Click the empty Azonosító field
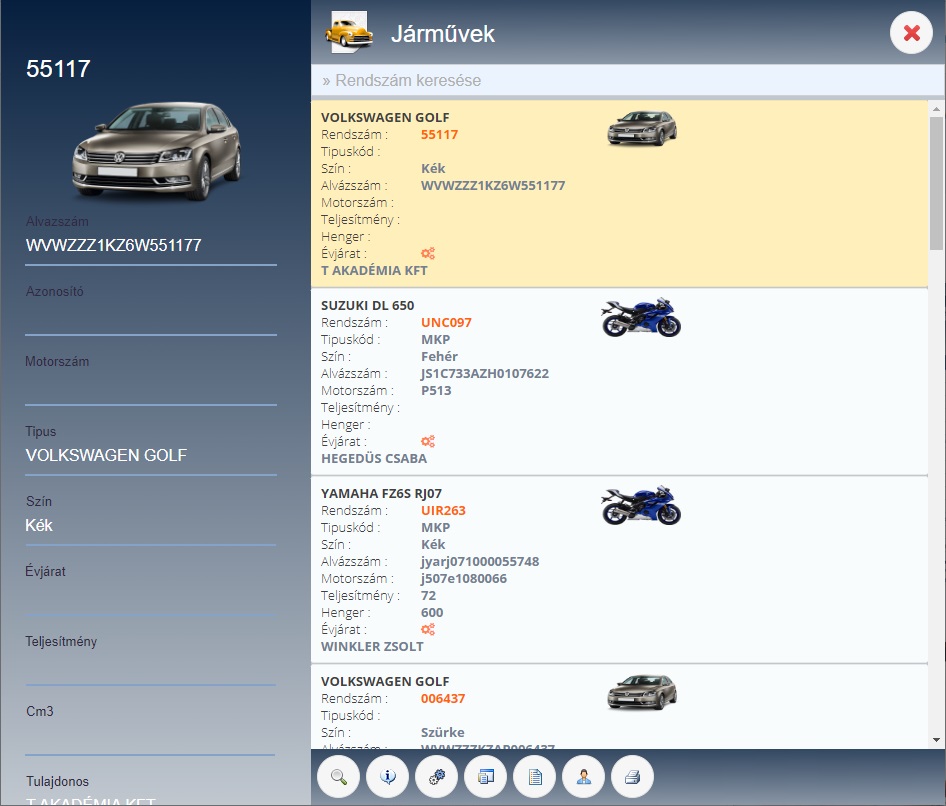This screenshot has height=806, width=946. tap(151, 317)
